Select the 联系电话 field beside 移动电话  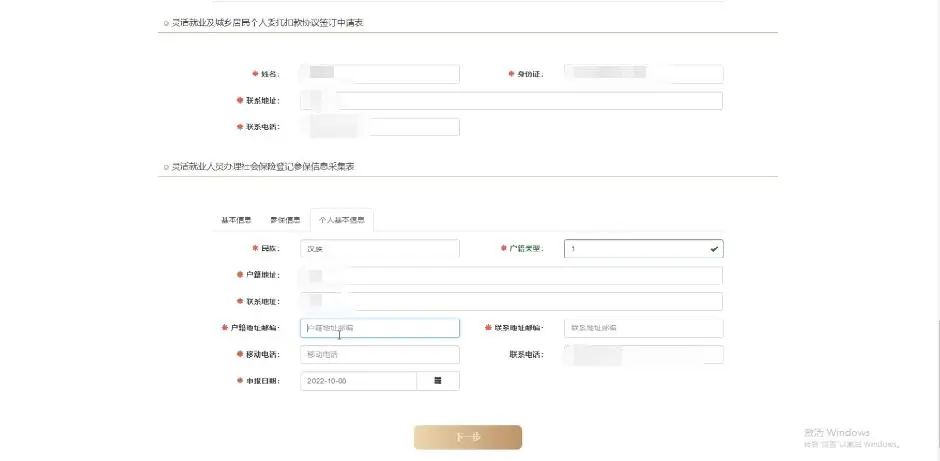tap(643, 355)
